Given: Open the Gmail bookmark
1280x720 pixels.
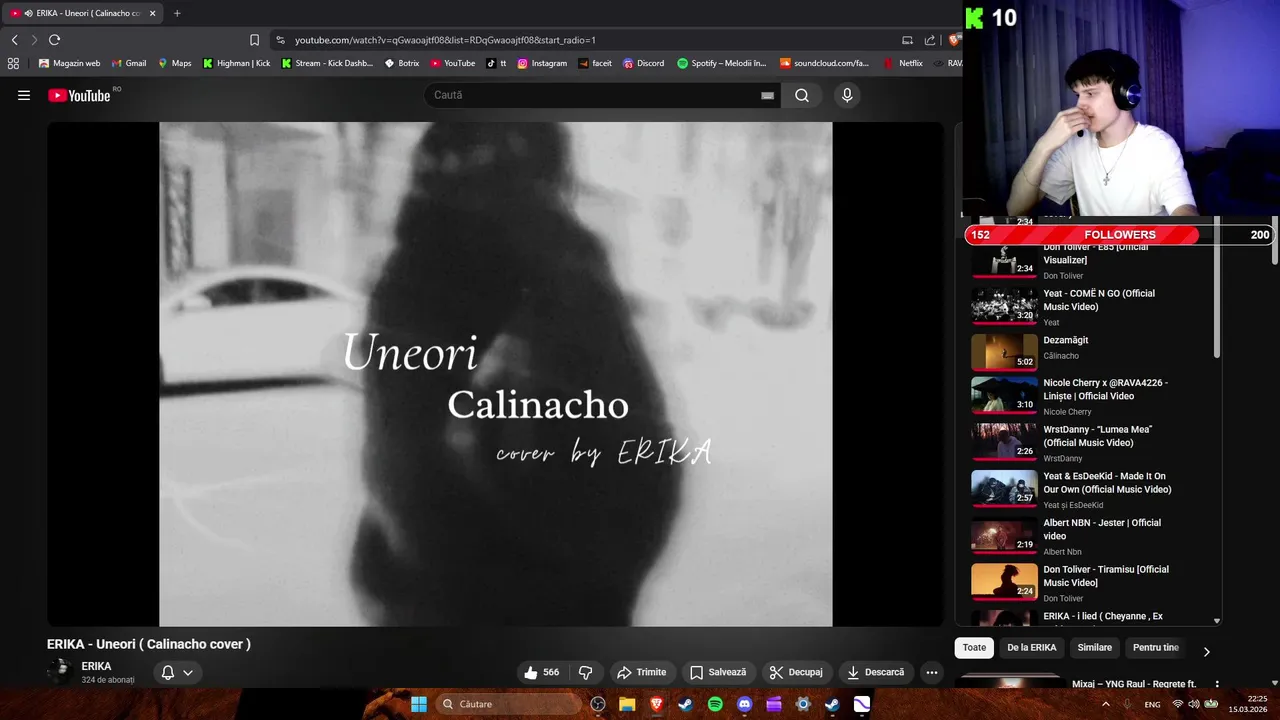Looking at the screenshot, I should pyautogui.click(x=128, y=63).
